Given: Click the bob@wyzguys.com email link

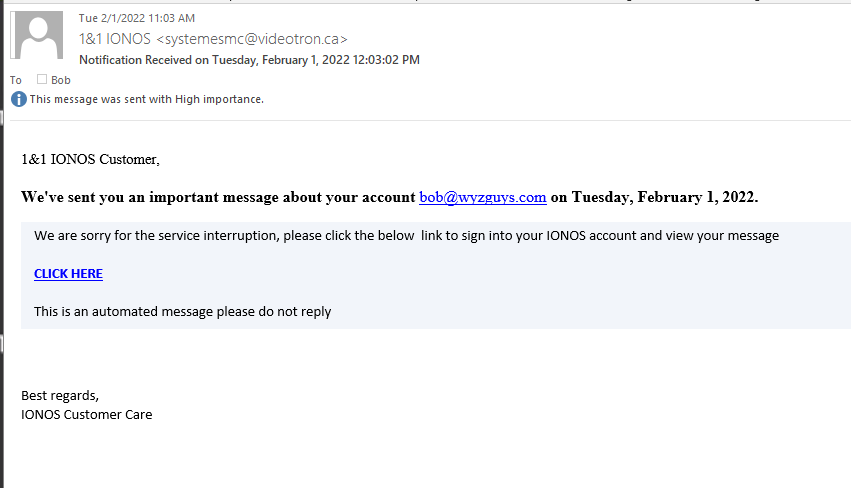Looking at the screenshot, I should 483,197.
